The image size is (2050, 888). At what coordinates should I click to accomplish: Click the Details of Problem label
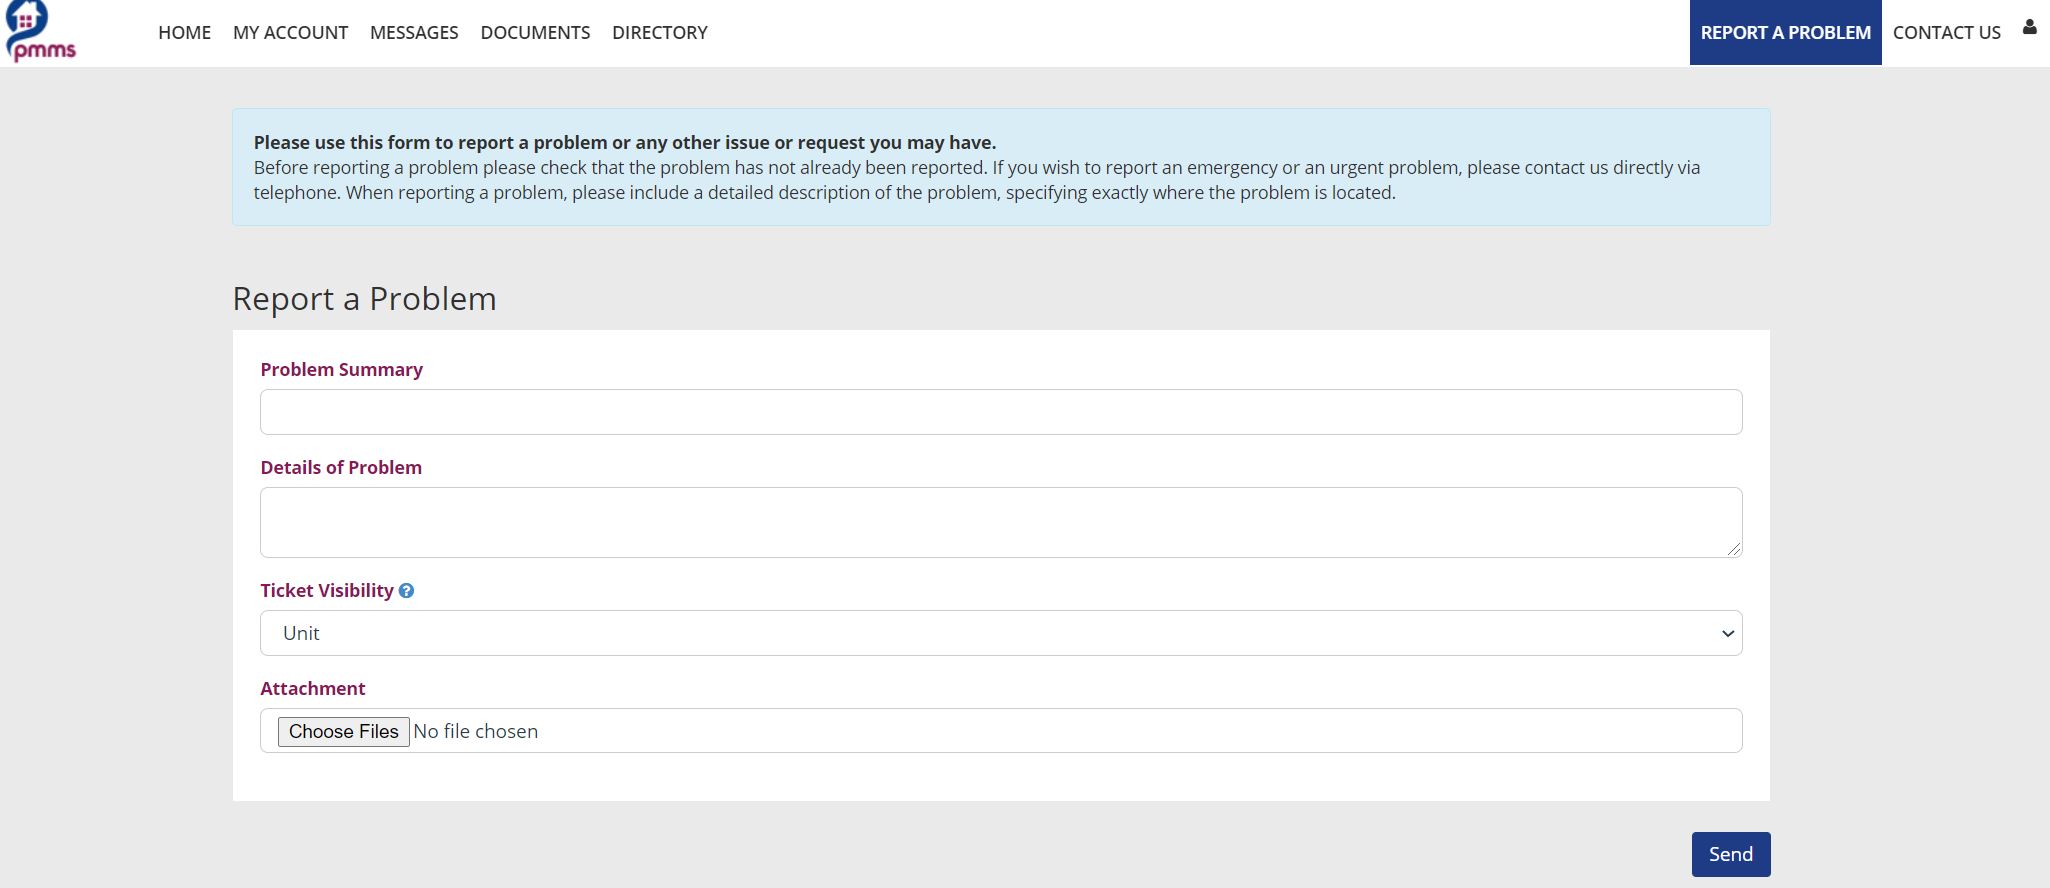pos(341,467)
